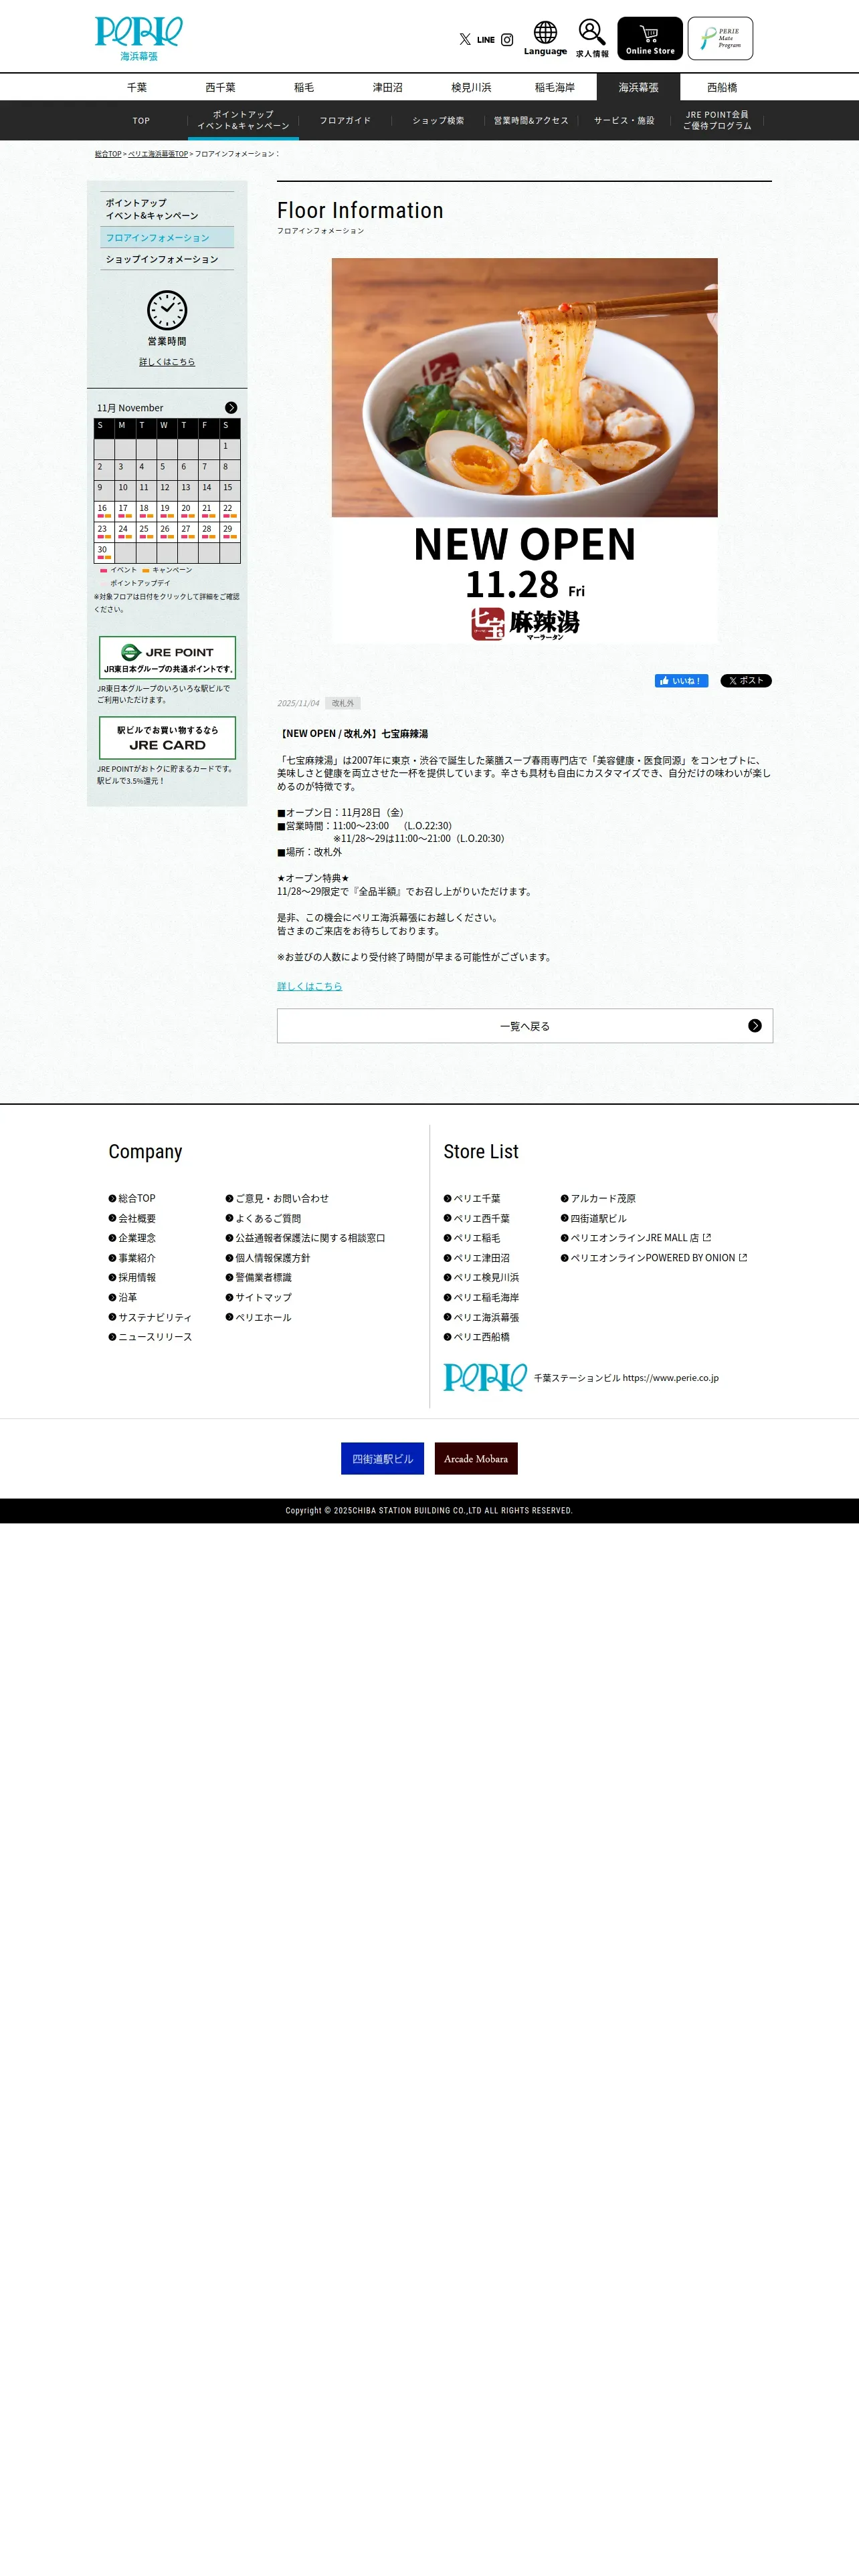Click ペリエ海浜幕張TOP breadcrumb link
Image resolution: width=859 pixels, height=2576 pixels.
158,154
